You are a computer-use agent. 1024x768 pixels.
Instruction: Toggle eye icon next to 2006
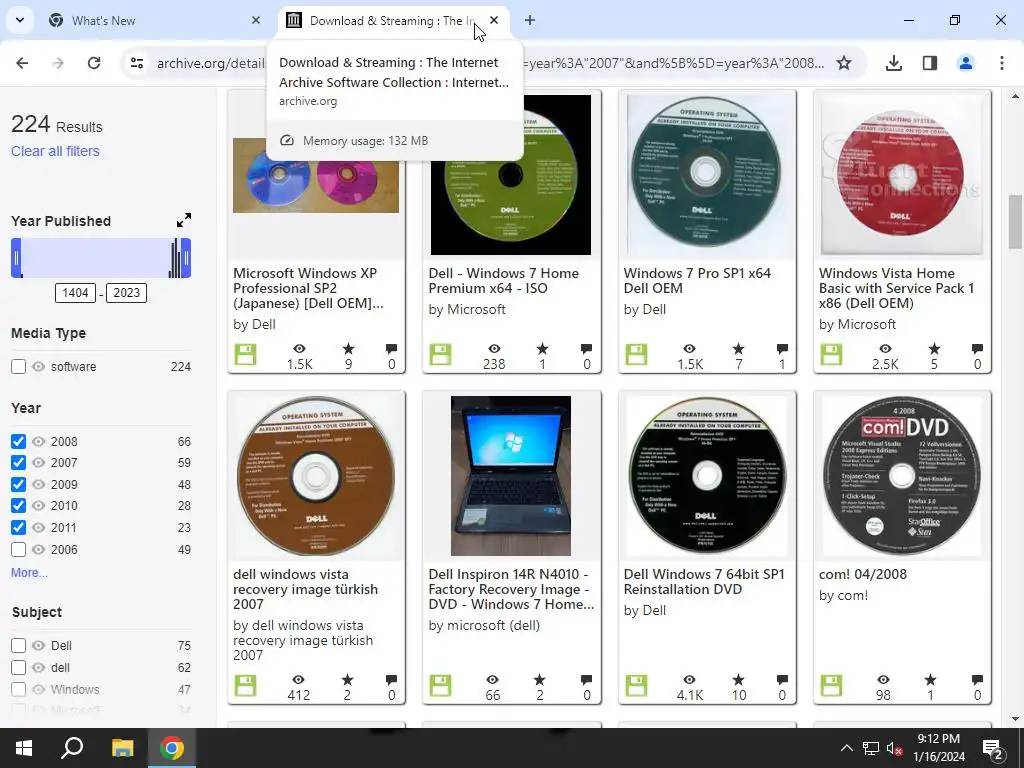pos(39,549)
